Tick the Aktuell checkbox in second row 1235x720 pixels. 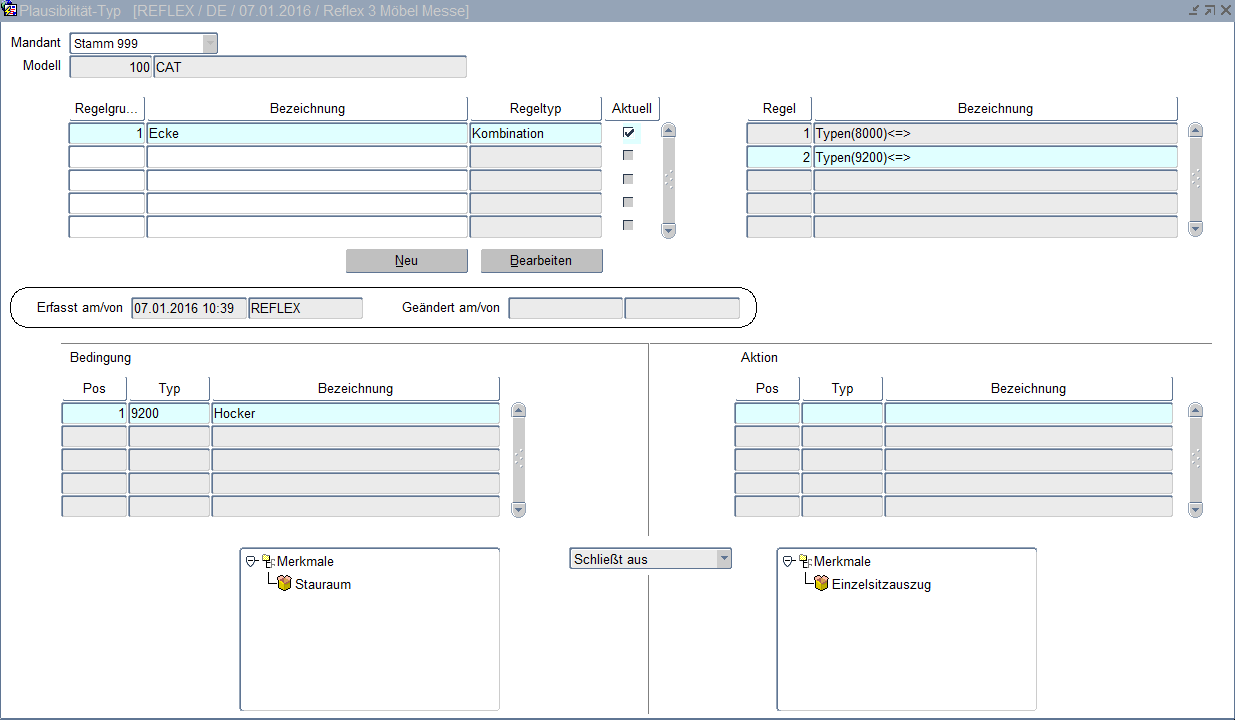[628, 156]
